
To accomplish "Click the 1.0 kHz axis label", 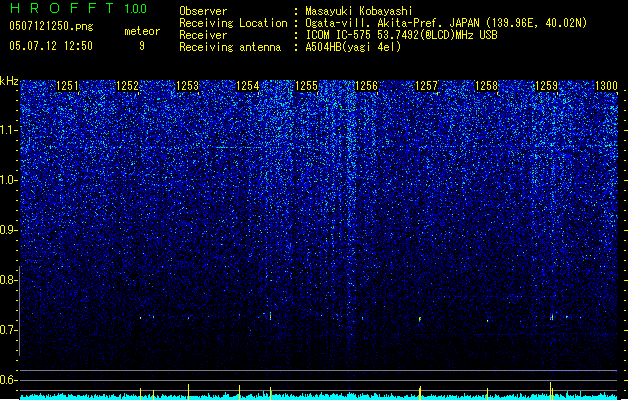I will coord(9,180).
